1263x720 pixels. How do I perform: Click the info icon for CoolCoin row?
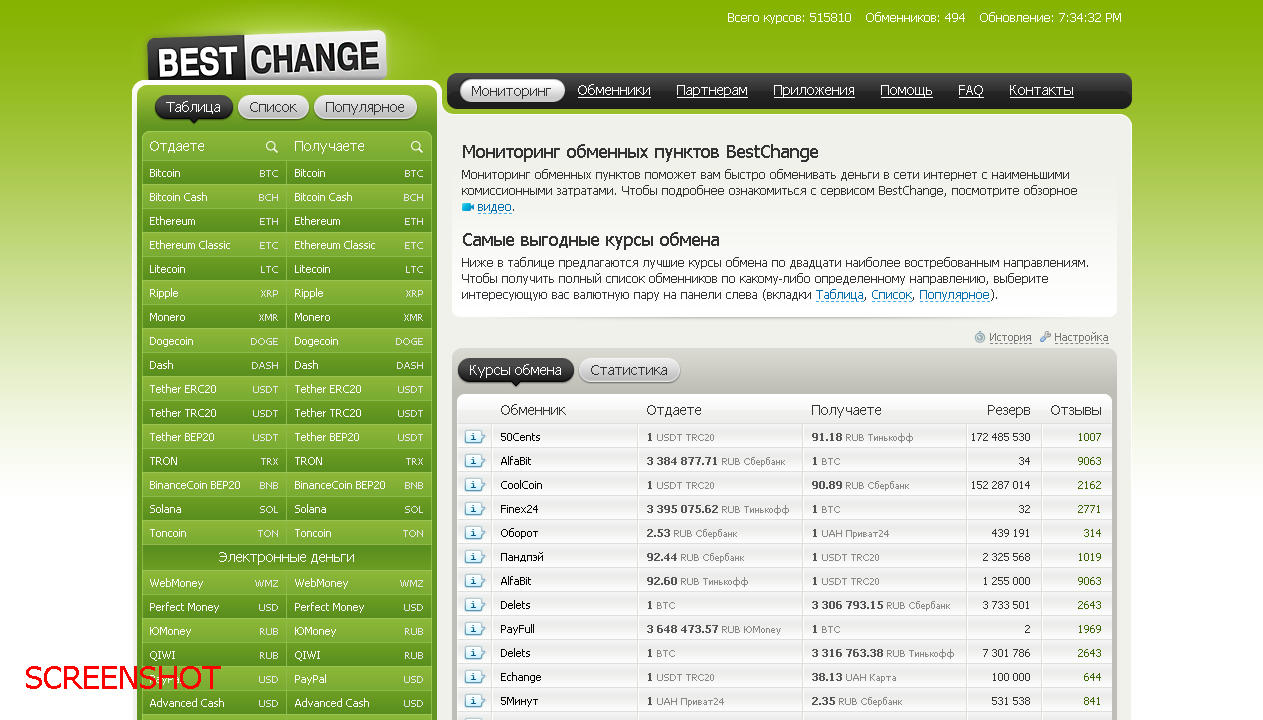tap(475, 485)
